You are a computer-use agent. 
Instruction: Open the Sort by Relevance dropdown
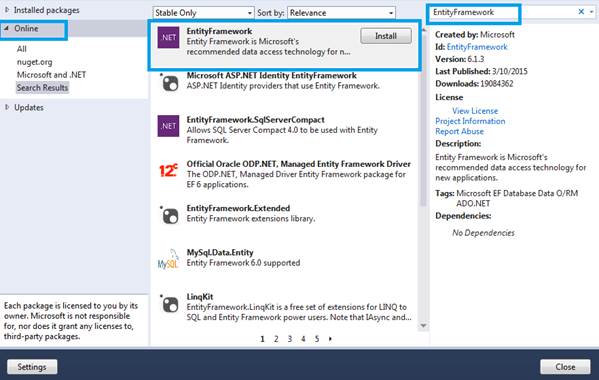coord(341,13)
